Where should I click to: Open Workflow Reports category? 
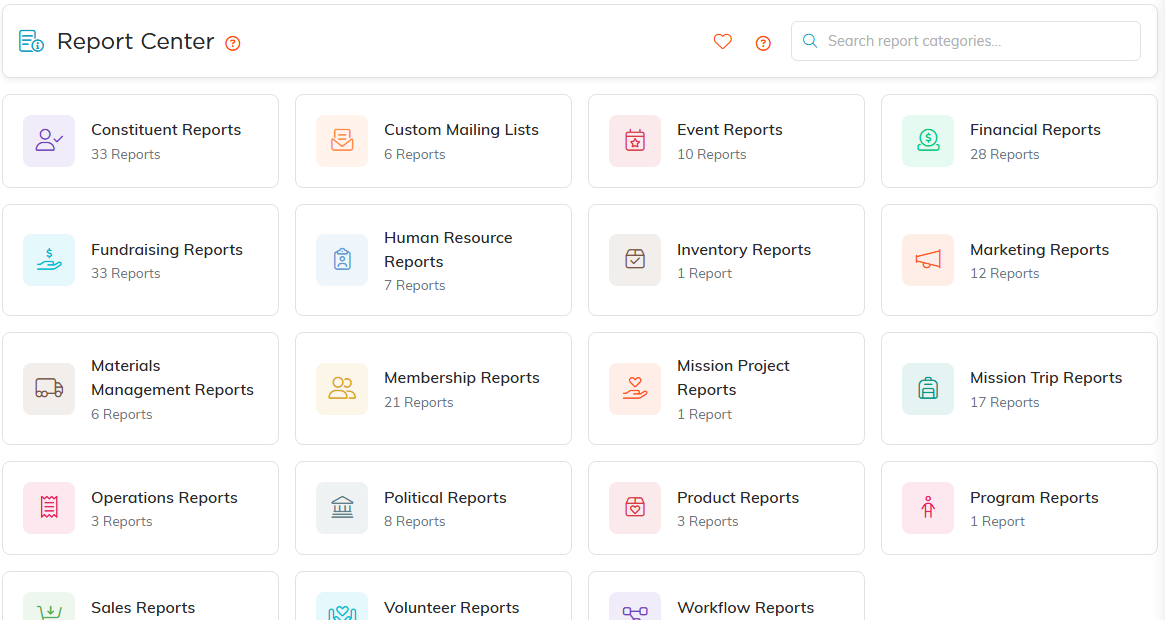[x=726, y=596]
